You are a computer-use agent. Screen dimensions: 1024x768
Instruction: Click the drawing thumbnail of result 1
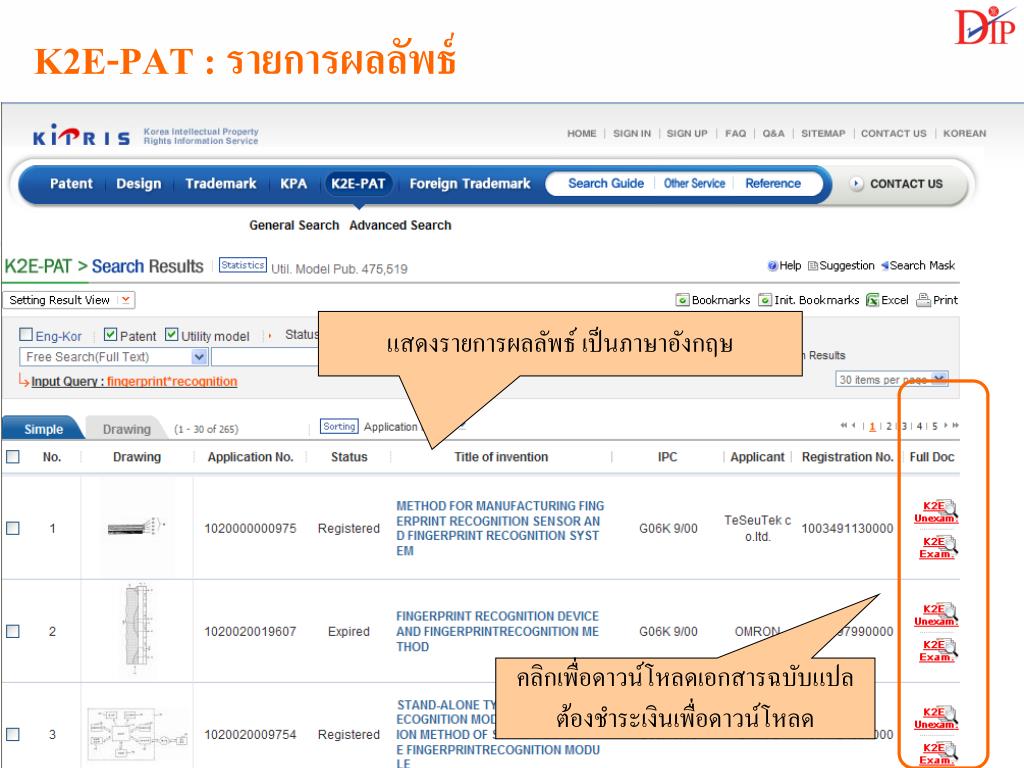coord(136,526)
